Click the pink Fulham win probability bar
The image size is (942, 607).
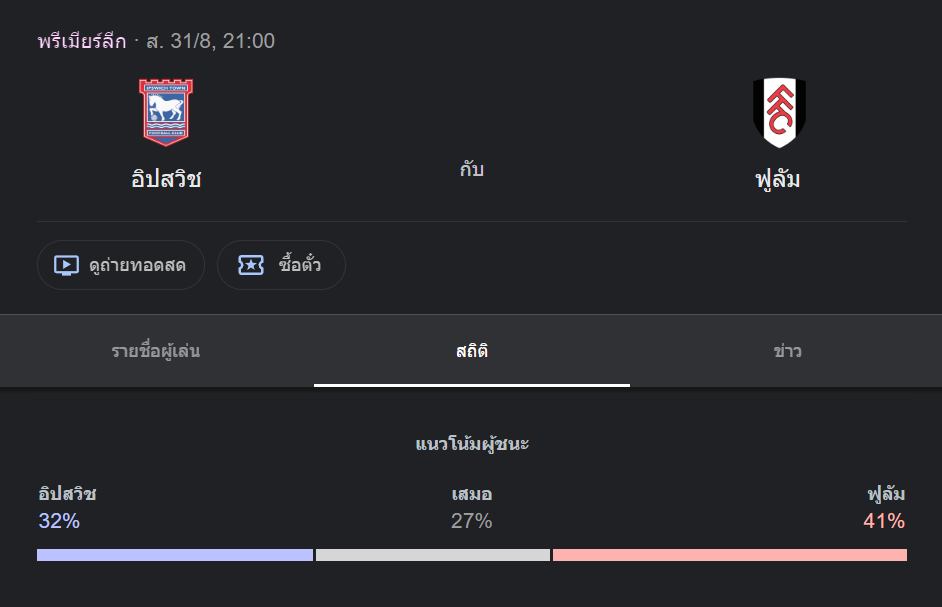(x=730, y=555)
